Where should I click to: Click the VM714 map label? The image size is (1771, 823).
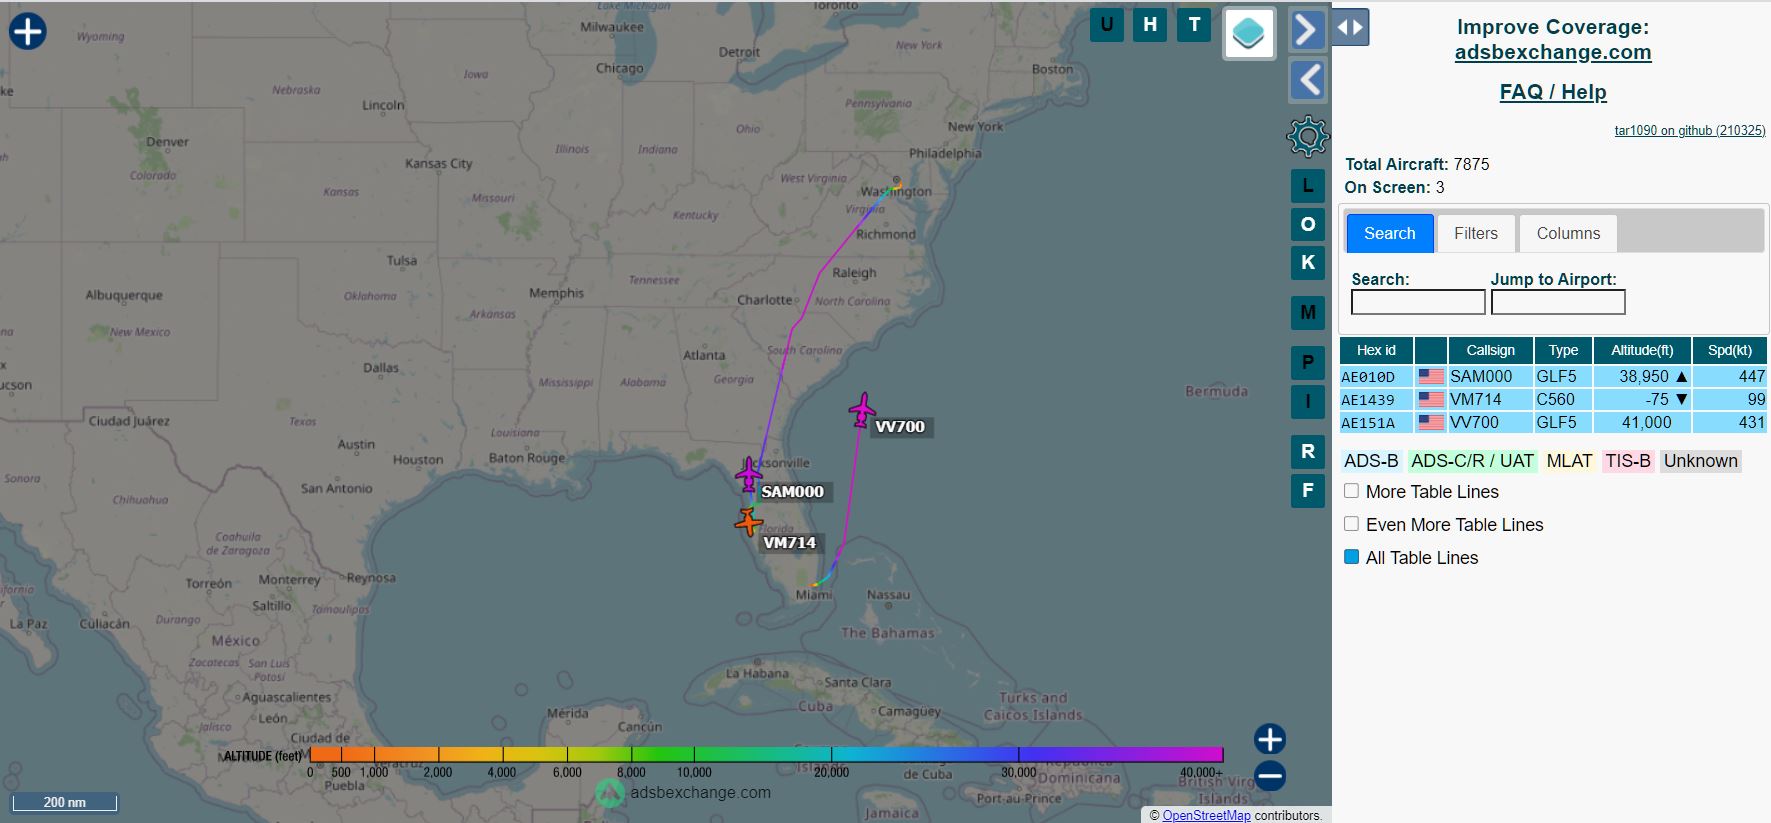coord(789,542)
